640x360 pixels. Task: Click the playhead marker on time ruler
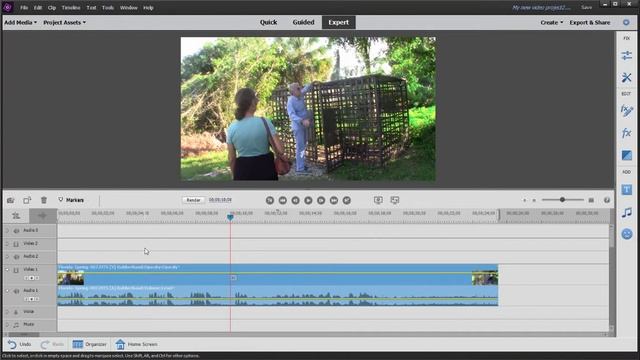pyautogui.click(x=230, y=217)
